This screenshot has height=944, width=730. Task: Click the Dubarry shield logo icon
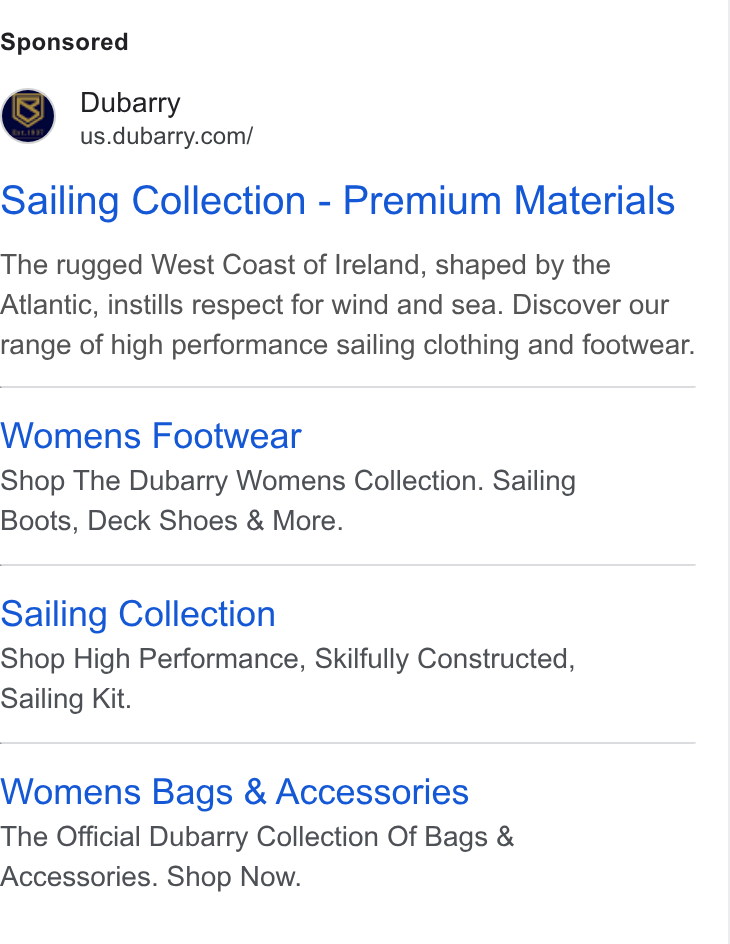pyautogui.click(x=28, y=116)
